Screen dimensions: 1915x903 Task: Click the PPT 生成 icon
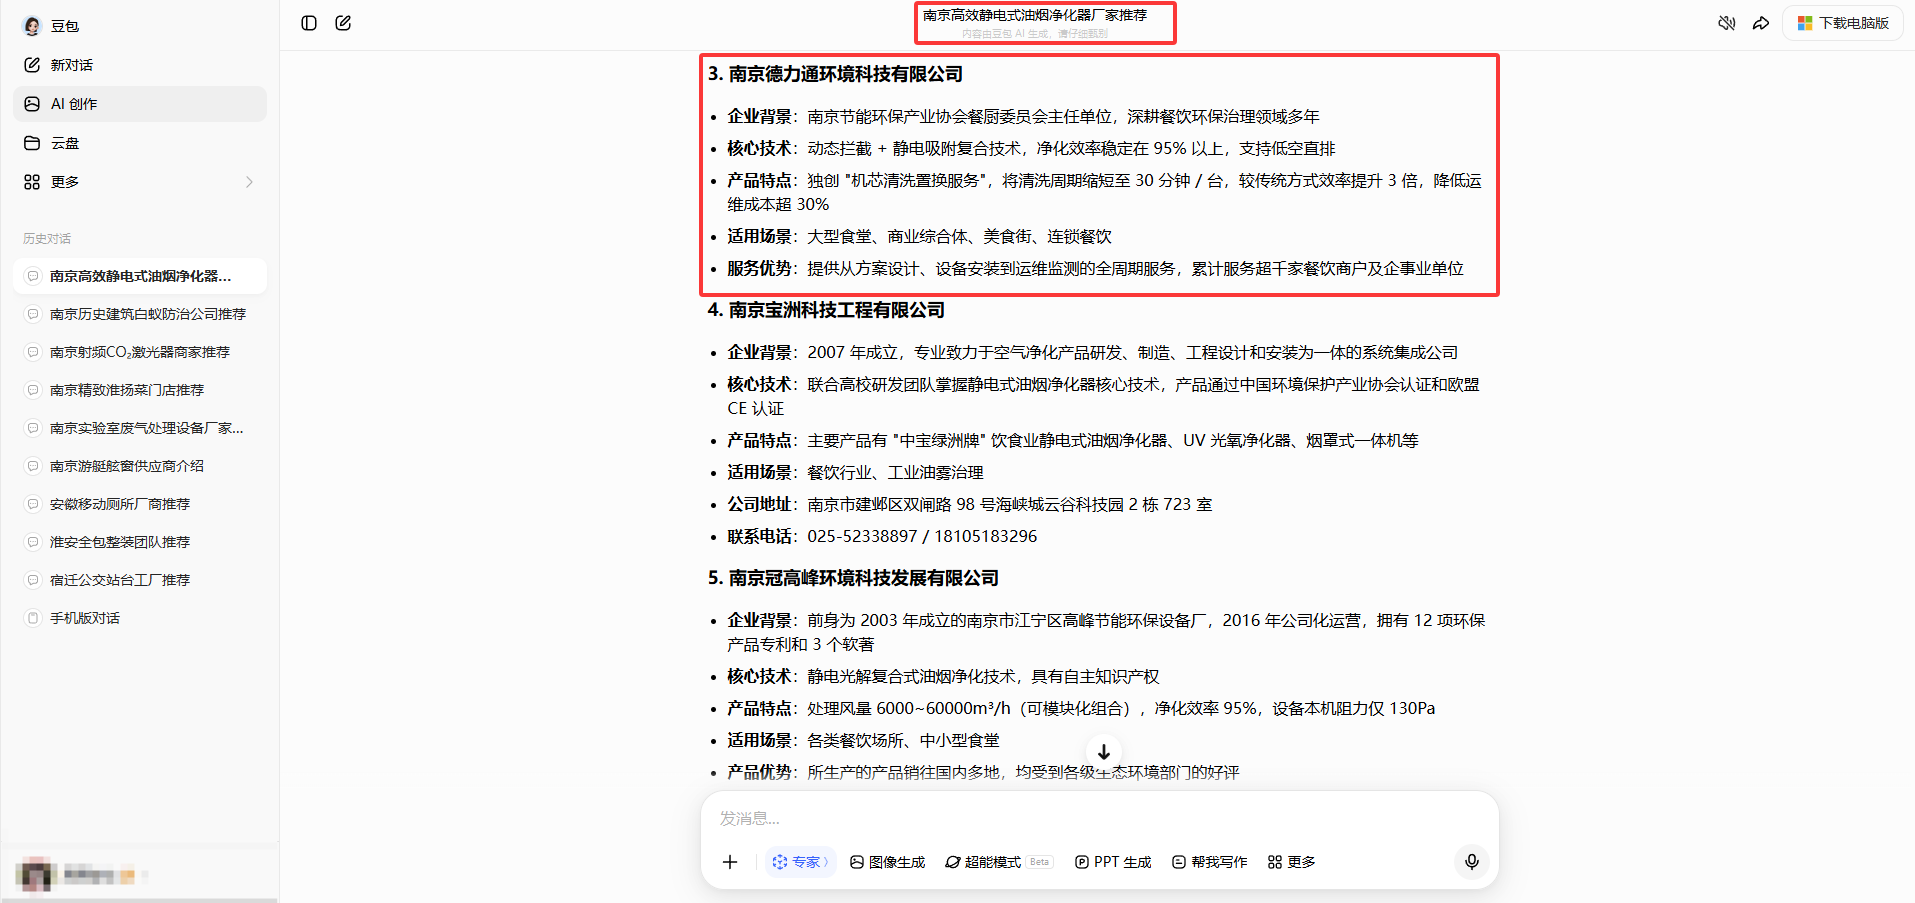tap(1081, 862)
